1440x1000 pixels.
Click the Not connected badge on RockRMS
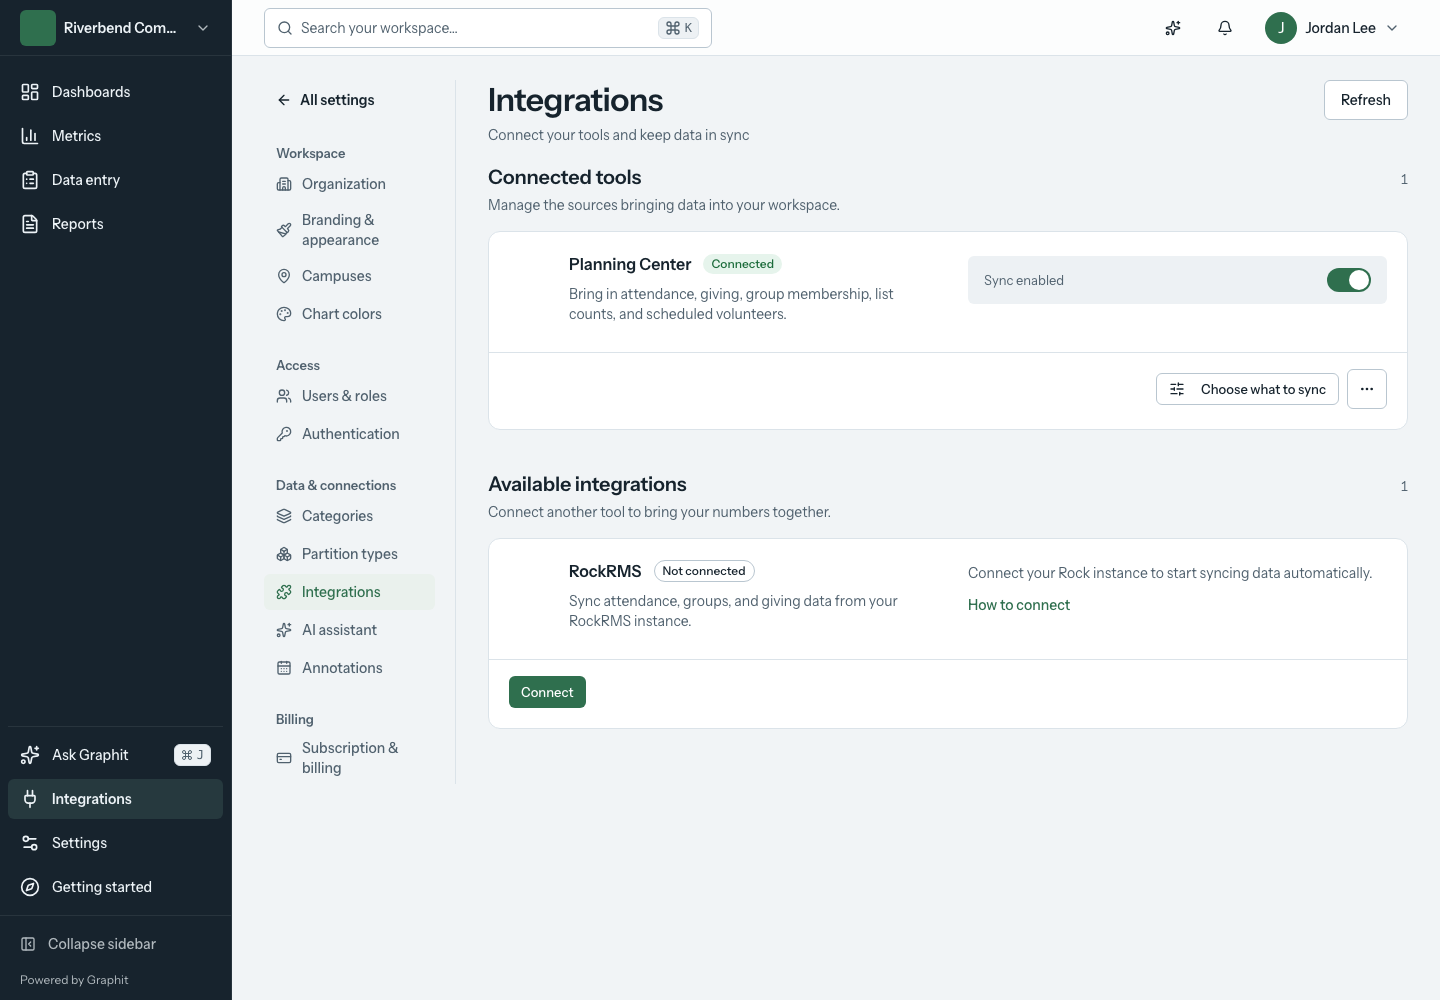point(704,571)
